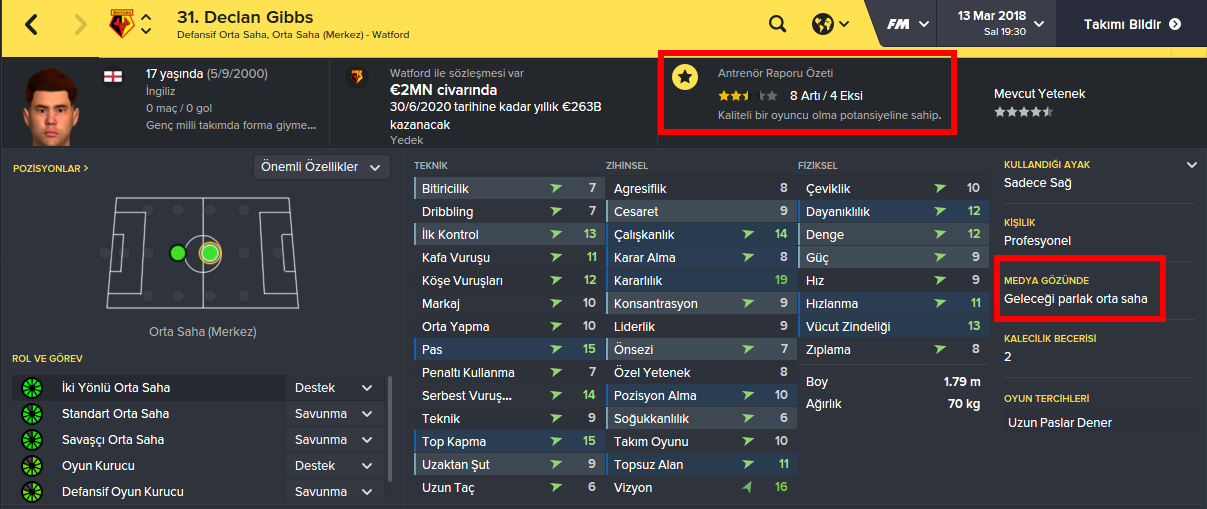Open the FM main menu

click(908, 24)
